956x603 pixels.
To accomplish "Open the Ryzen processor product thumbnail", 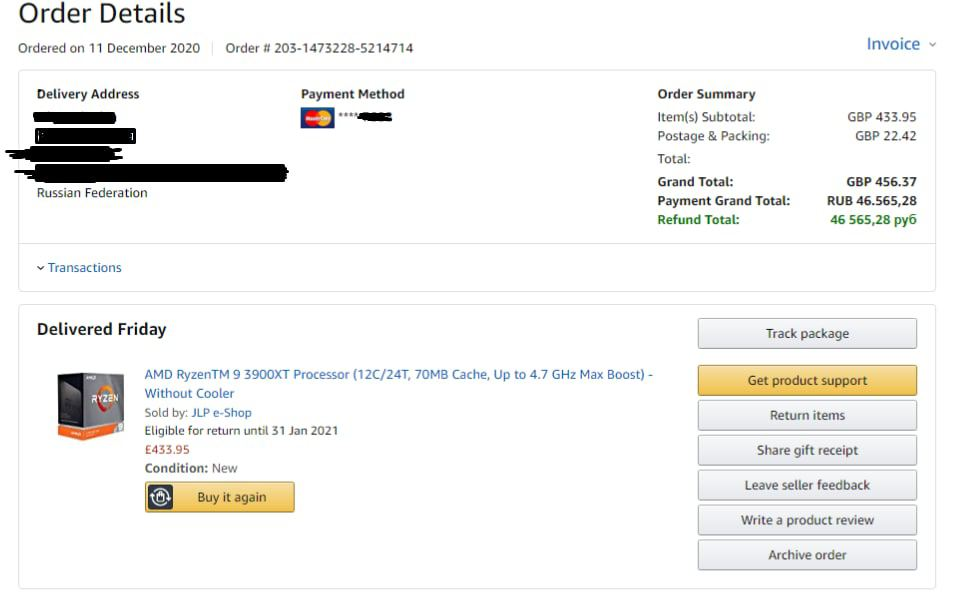I will pyautogui.click(x=90, y=405).
